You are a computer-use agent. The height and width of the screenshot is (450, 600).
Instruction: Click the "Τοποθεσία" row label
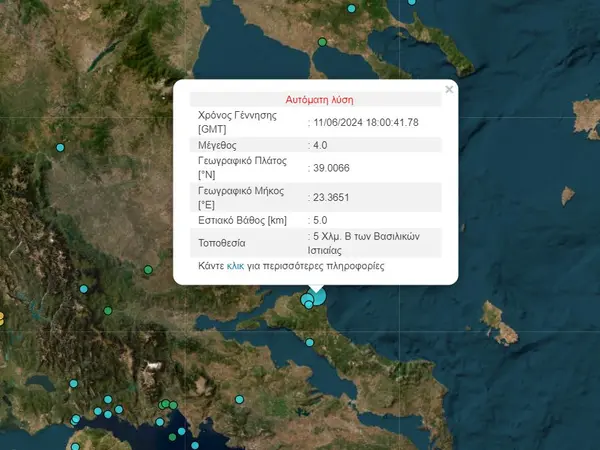[223, 243]
